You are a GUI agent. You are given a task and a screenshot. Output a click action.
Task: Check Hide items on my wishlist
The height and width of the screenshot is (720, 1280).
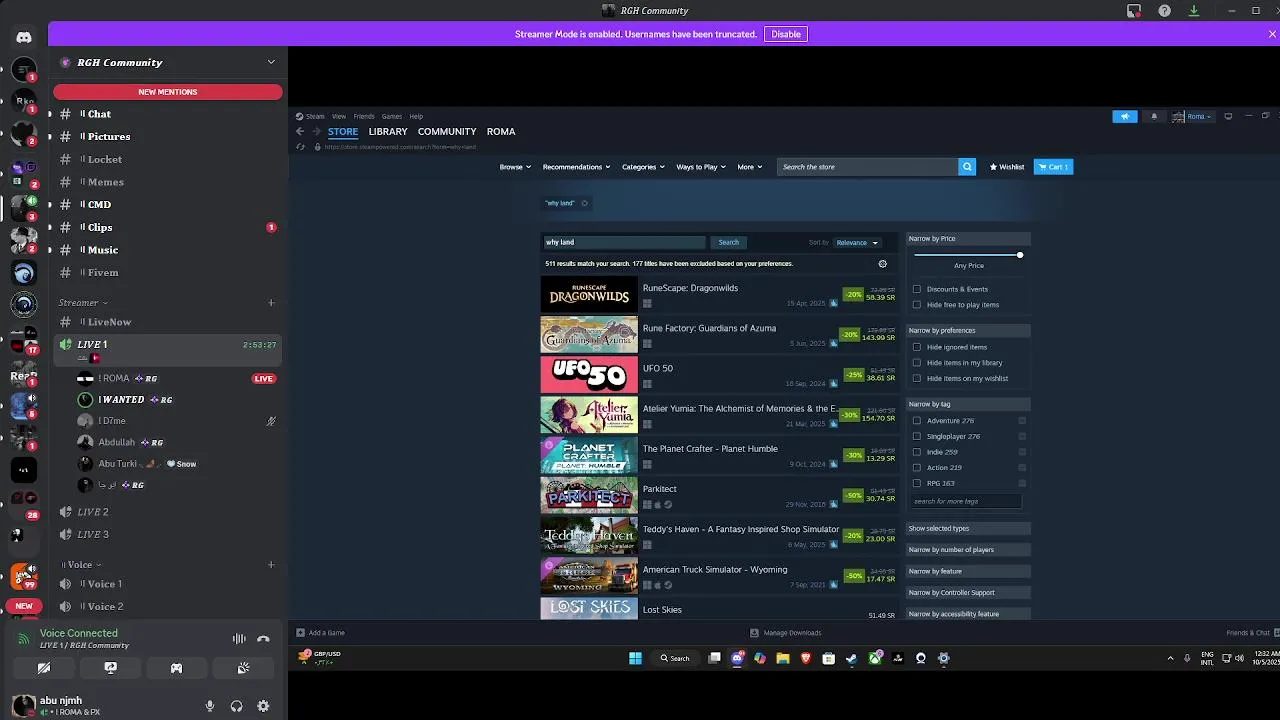pyautogui.click(x=917, y=379)
